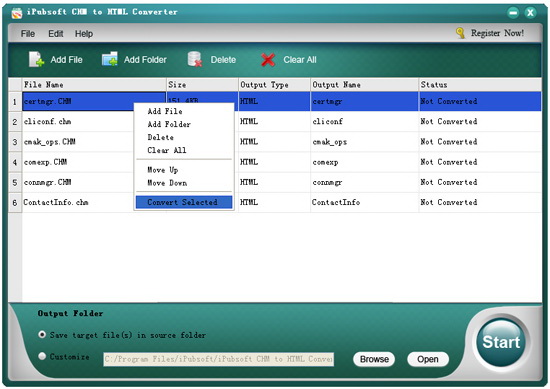Select the cmak_ops.CHM file name

pos(49,142)
